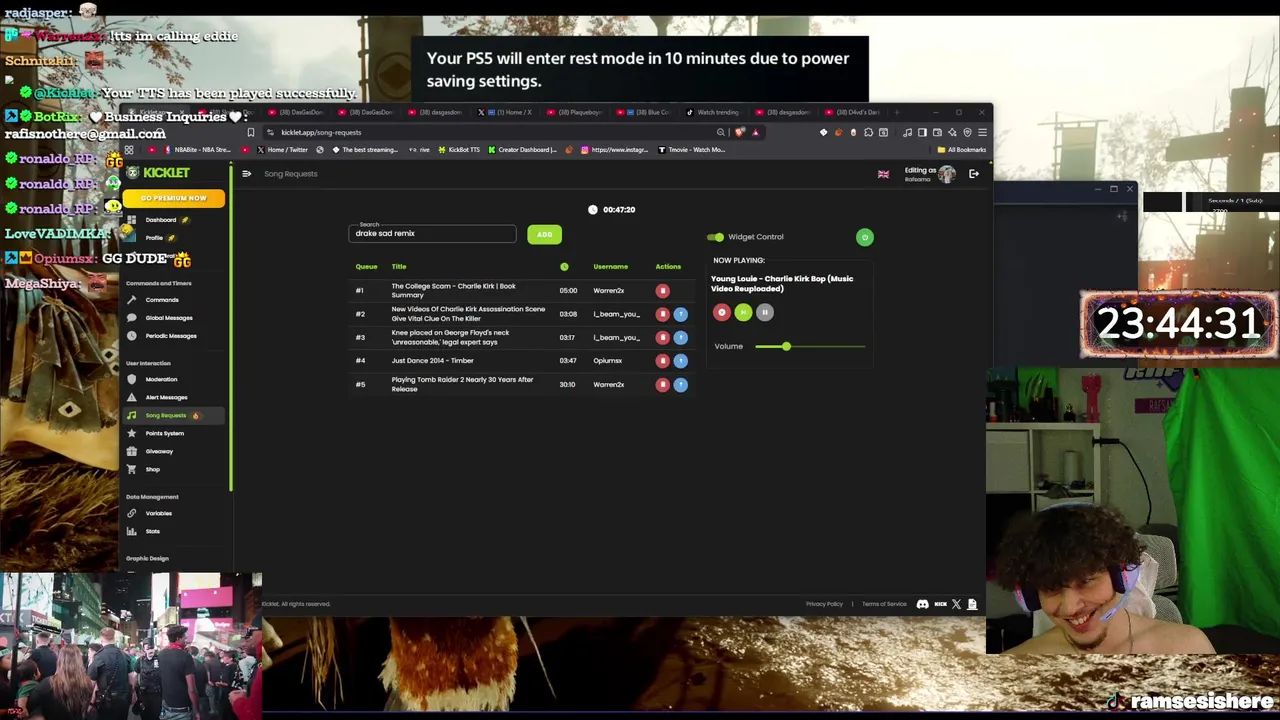Open the Home / Twitter bookmark

click(x=282, y=150)
